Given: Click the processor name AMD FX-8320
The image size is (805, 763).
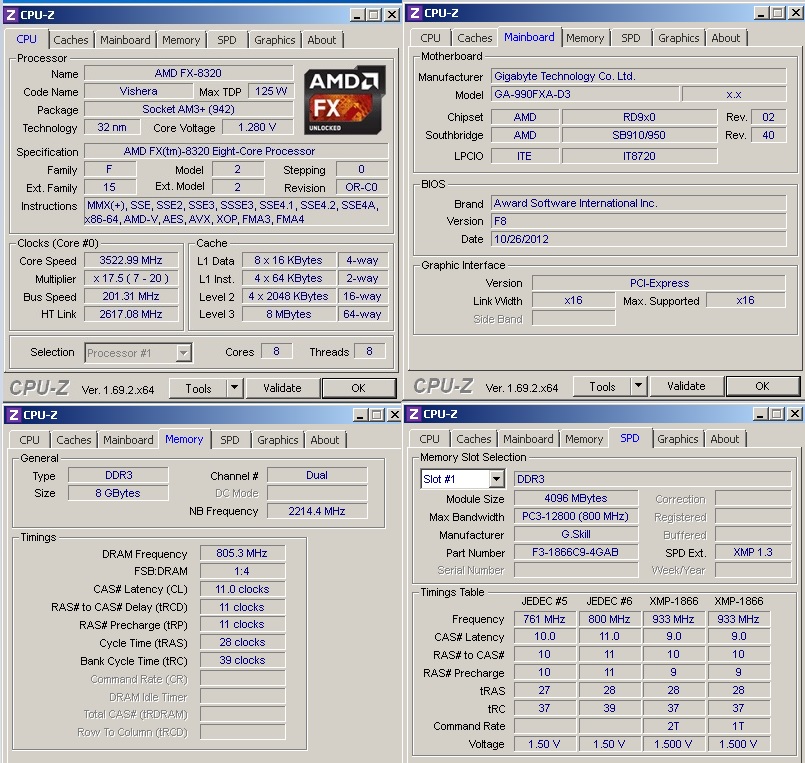Looking at the screenshot, I should coord(188,73).
